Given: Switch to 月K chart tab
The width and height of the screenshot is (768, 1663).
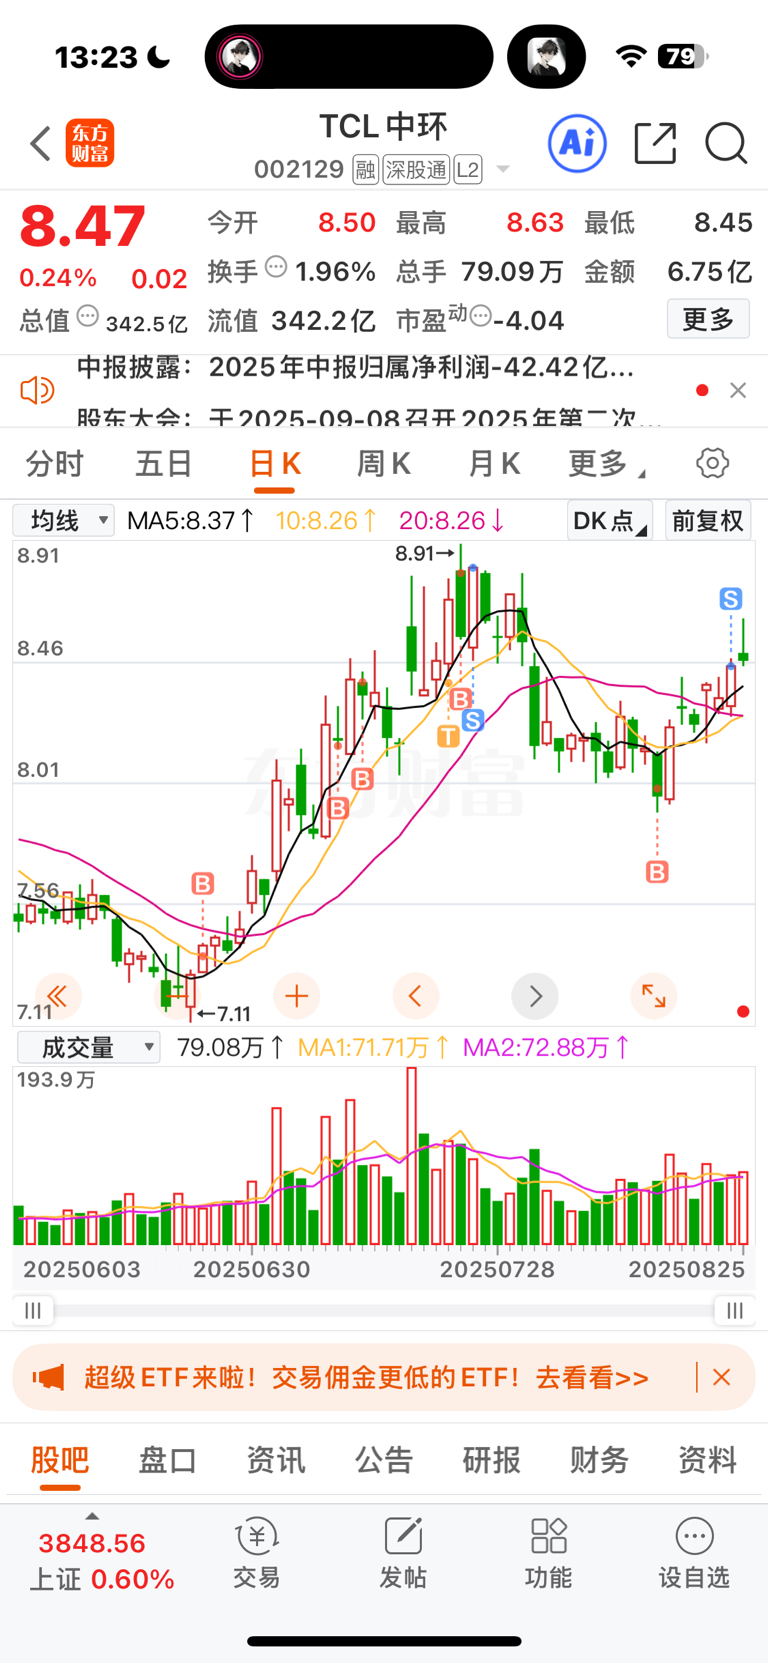Looking at the screenshot, I should point(494,464).
